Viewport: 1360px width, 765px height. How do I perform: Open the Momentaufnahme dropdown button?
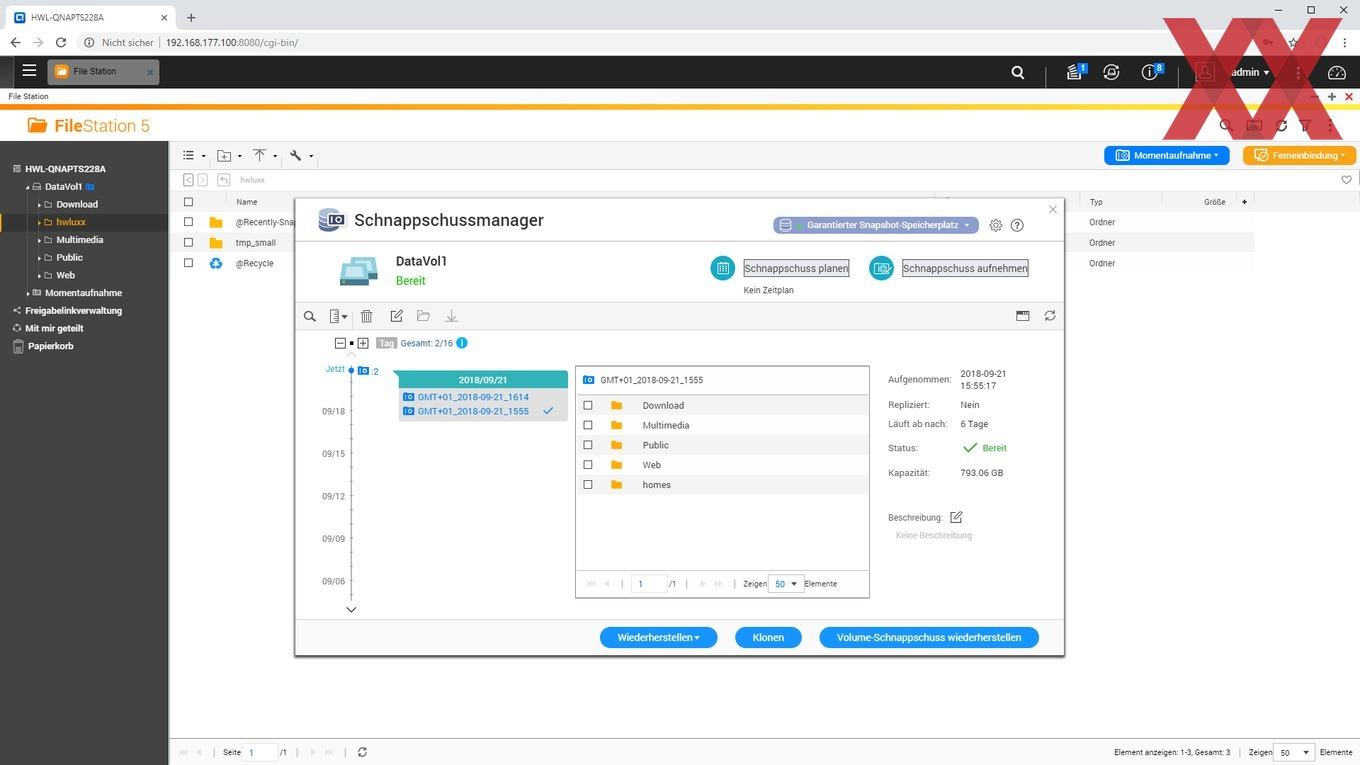(x=1168, y=155)
